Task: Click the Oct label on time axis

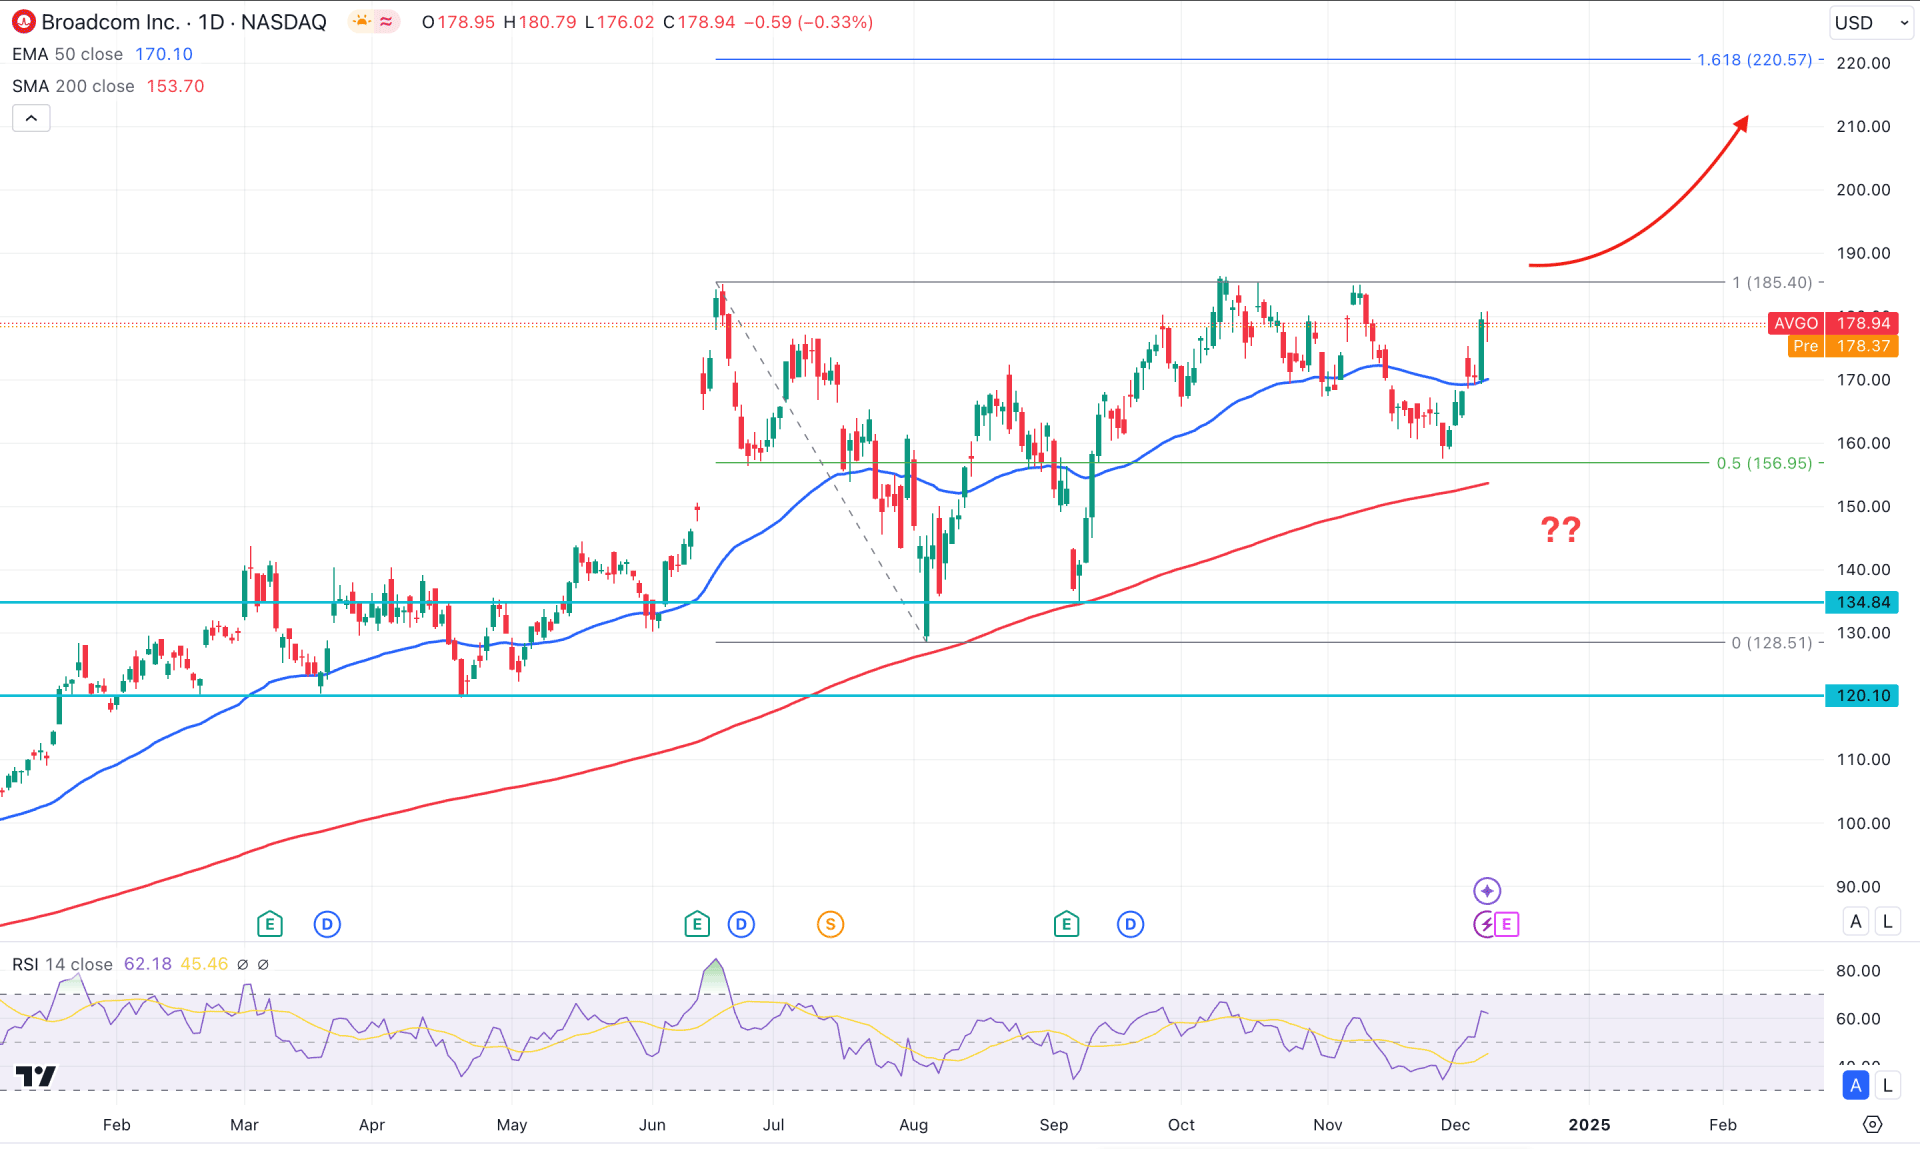Action: point(1181,1125)
